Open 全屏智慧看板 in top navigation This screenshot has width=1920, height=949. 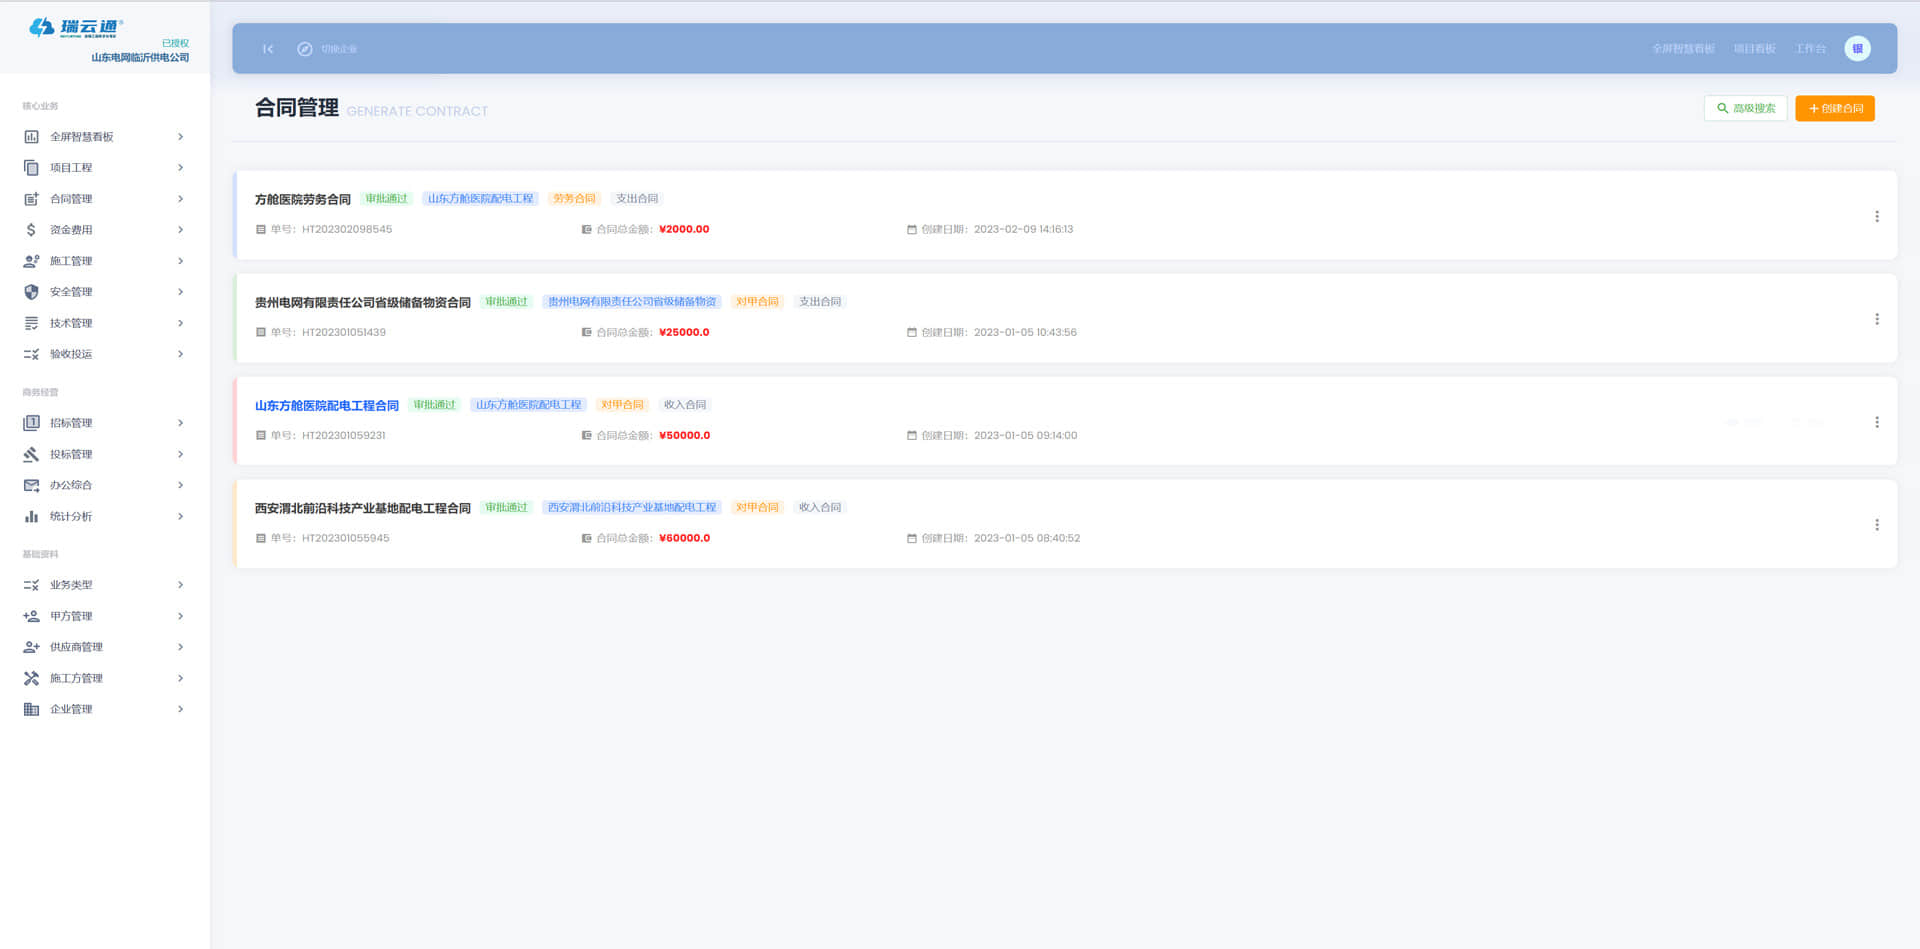[1682, 49]
